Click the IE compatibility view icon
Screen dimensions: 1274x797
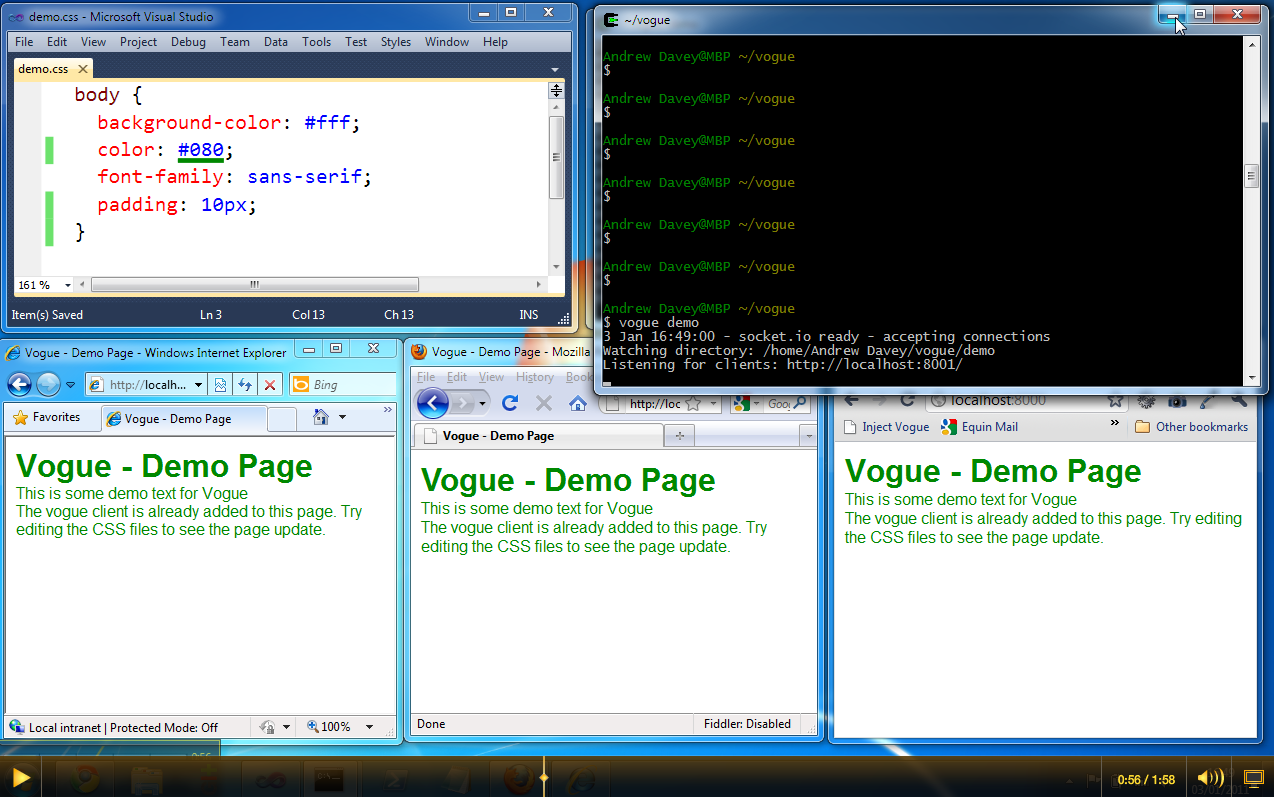[220, 385]
